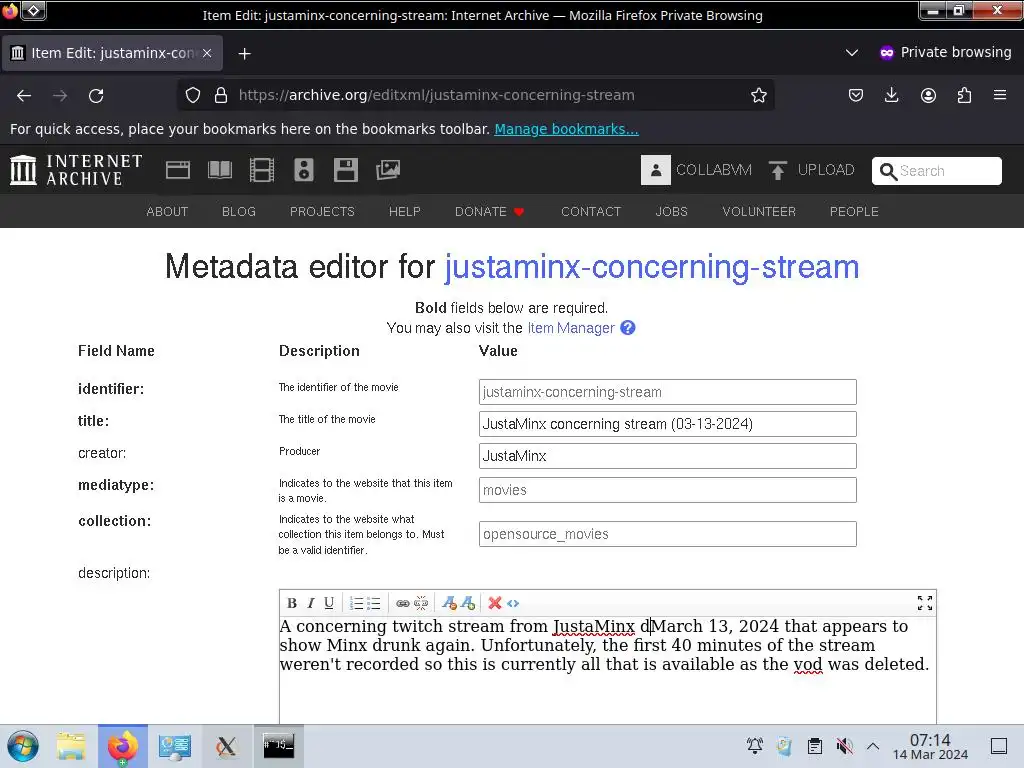Click the creator value field
The height and width of the screenshot is (768, 1024).
coord(667,456)
